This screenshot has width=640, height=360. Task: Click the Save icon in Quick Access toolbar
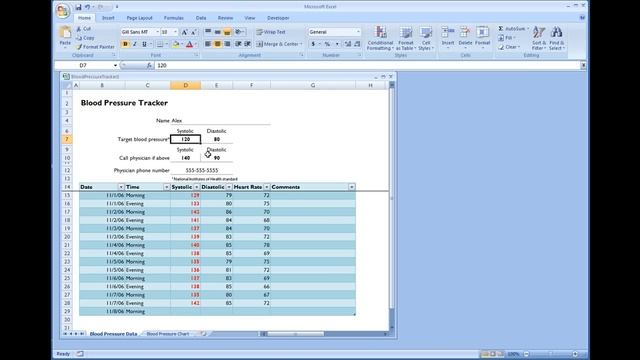tap(78, 7)
